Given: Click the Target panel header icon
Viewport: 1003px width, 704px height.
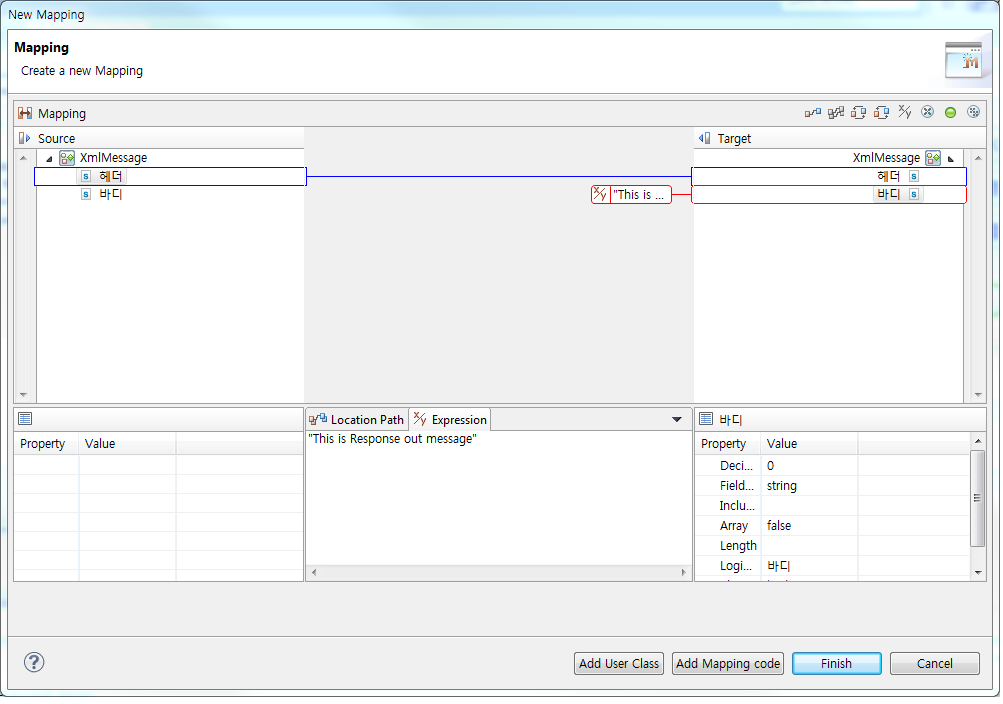Looking at the screenshot, I should point(702,138).
